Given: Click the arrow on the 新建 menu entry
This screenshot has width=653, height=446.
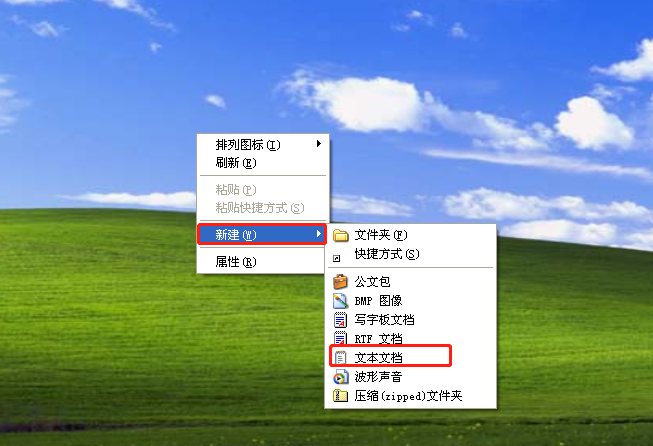Looking at the screenshot, I should click(x=319, y=234).
